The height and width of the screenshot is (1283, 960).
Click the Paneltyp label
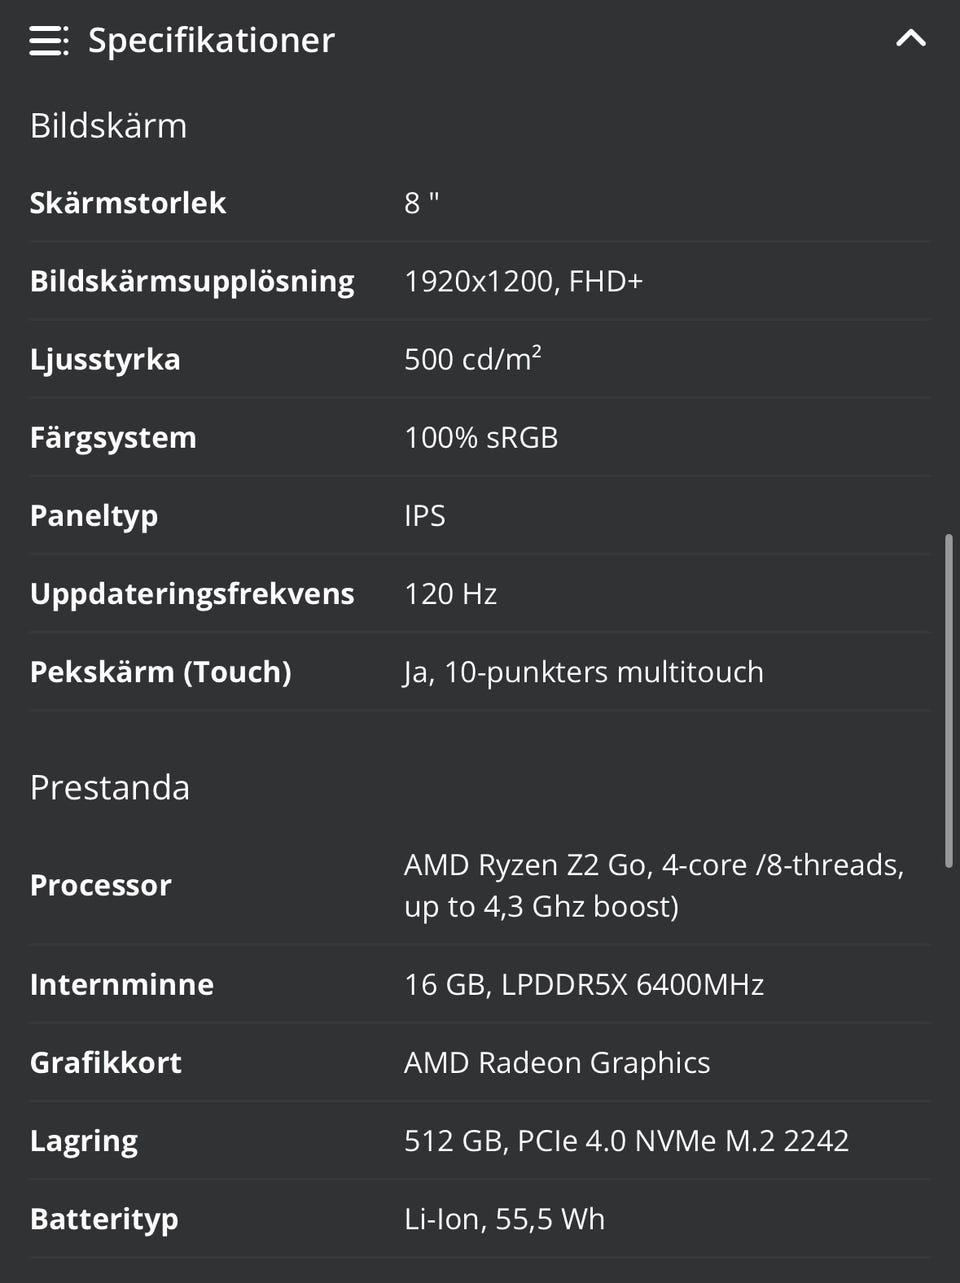click(94, 516)
